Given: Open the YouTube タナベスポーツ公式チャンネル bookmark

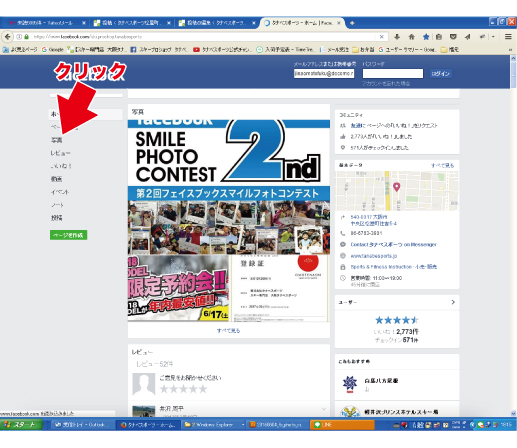Looking at the screenshot, I should [223, 50].
